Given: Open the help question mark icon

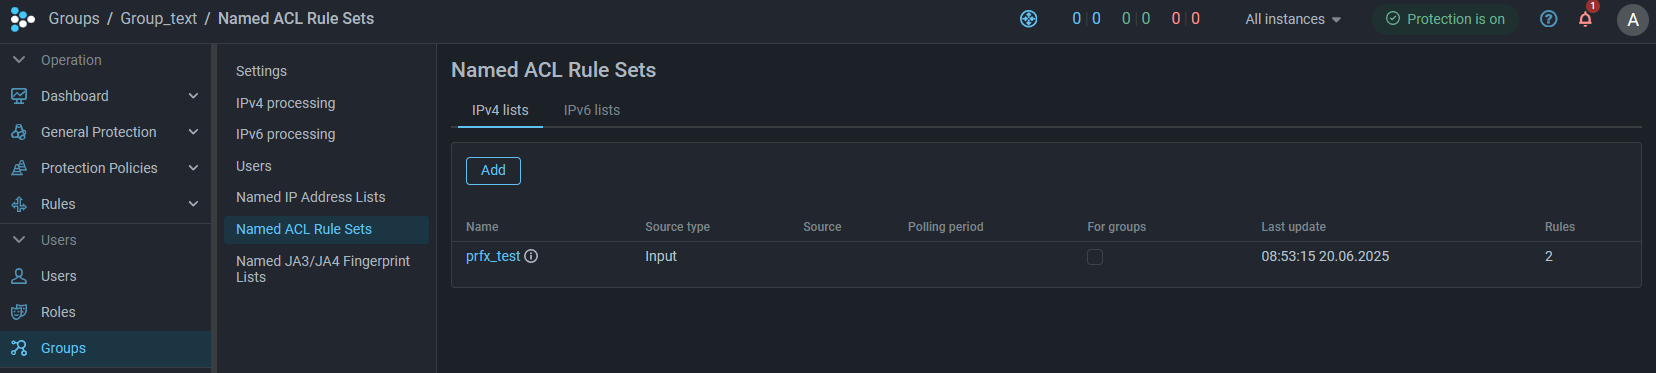Looking at the screenshot, I should 1548,19.
